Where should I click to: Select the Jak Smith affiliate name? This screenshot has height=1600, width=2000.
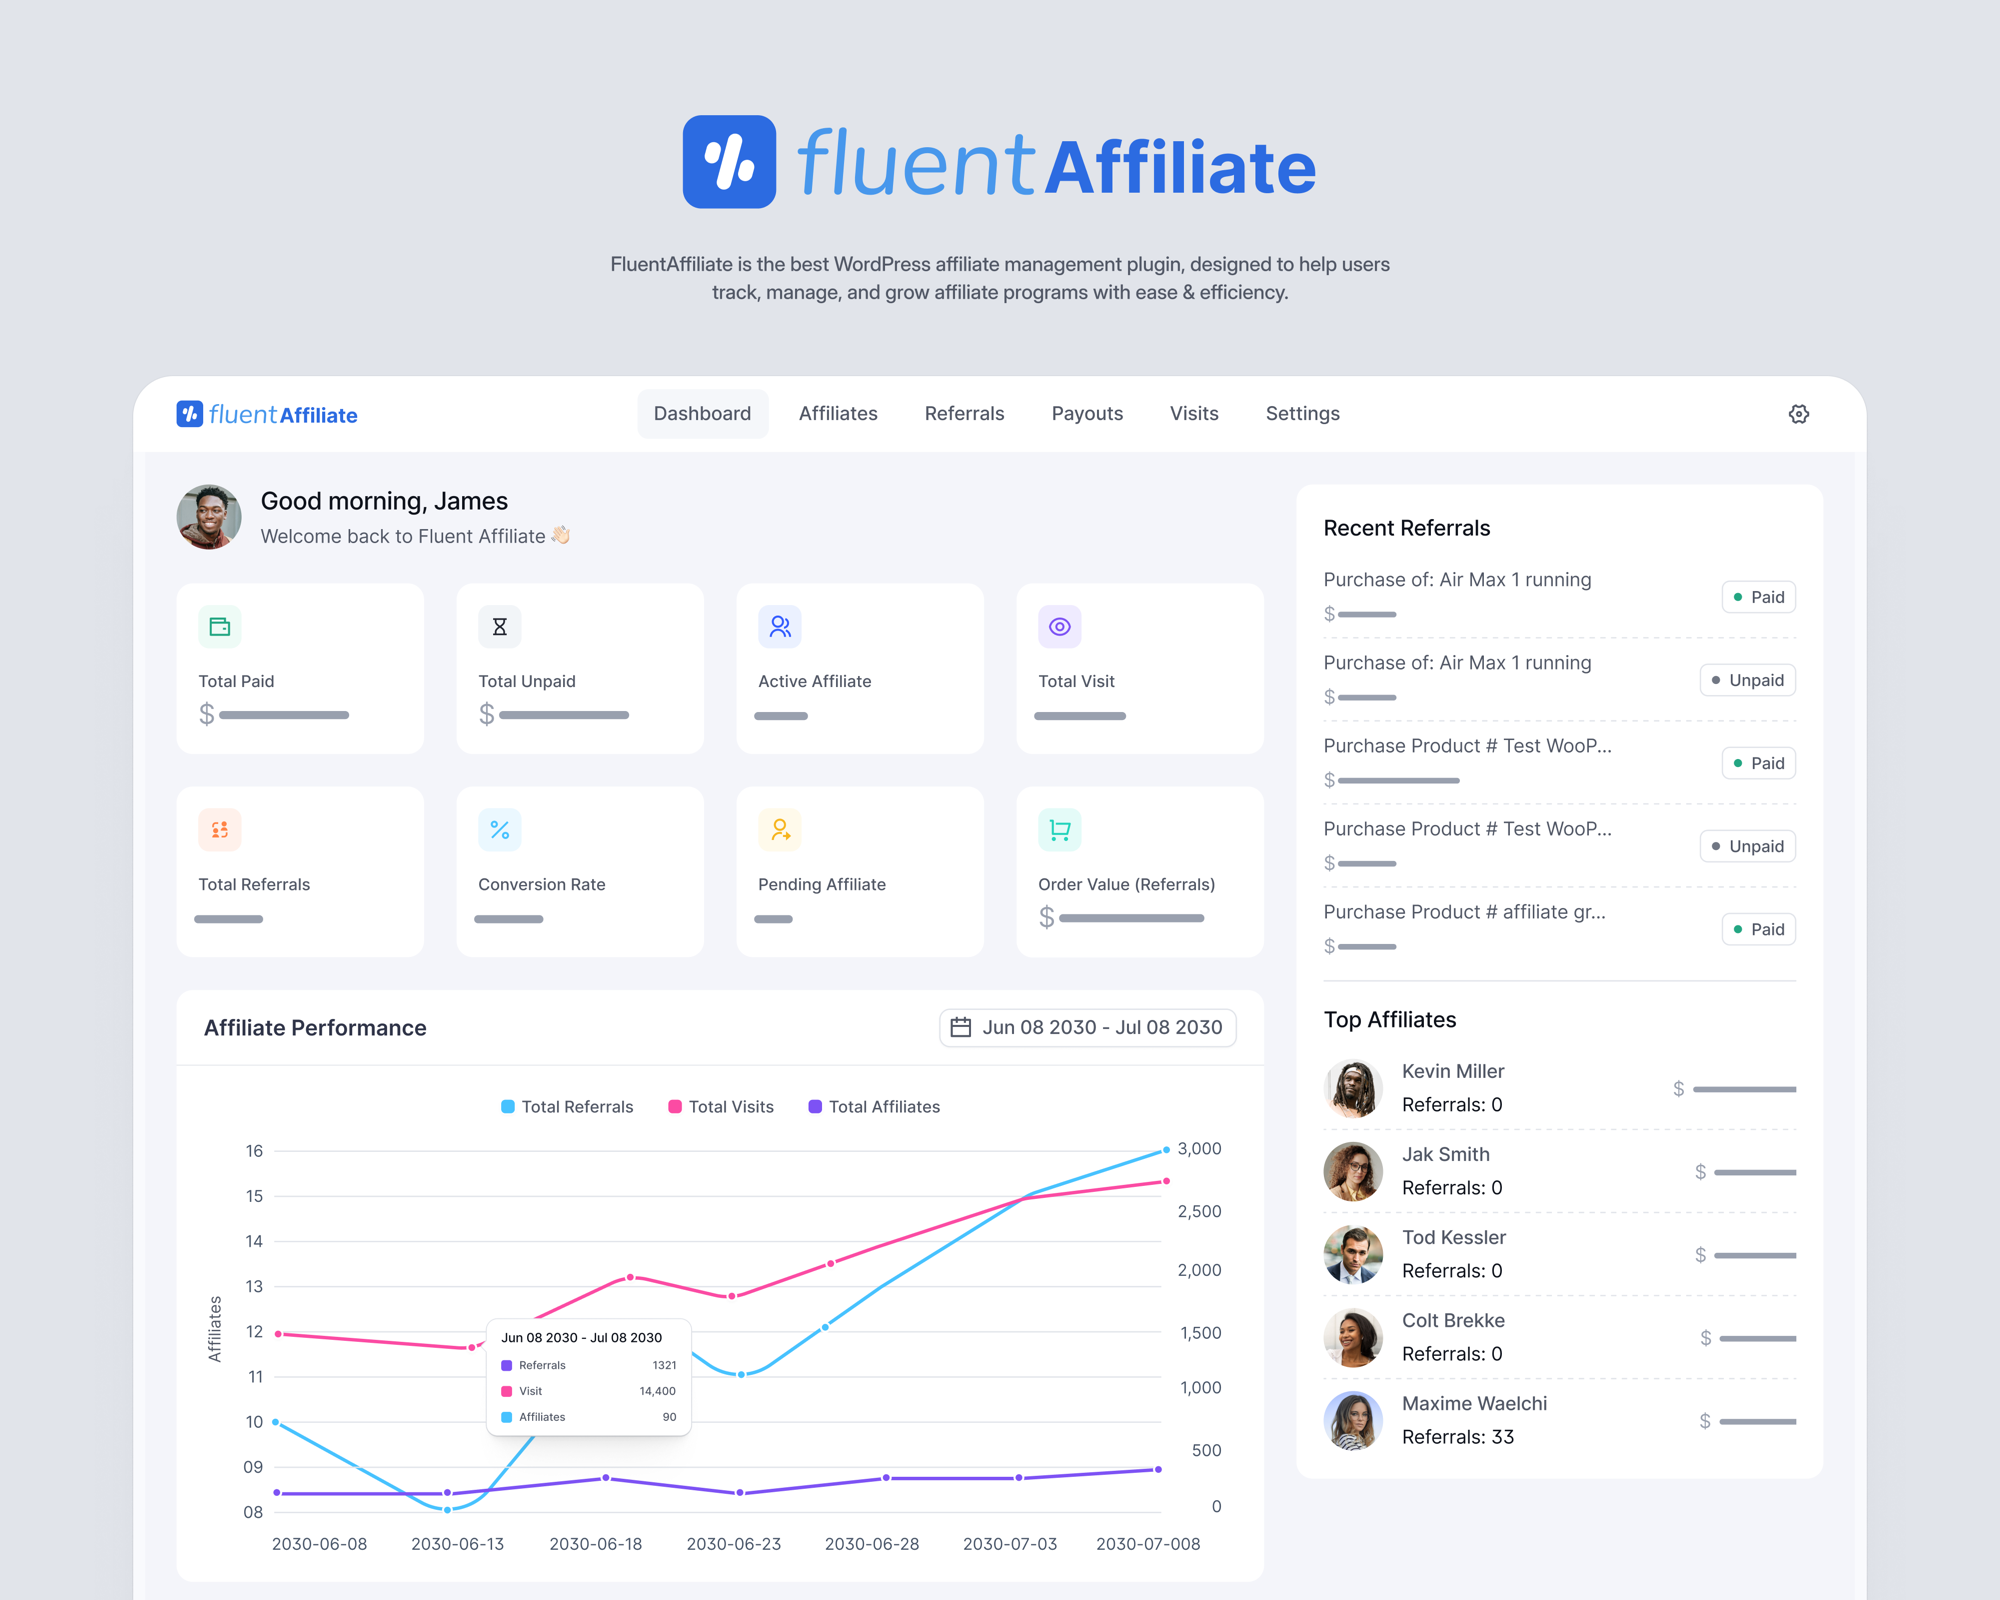click(1445, 1154)
